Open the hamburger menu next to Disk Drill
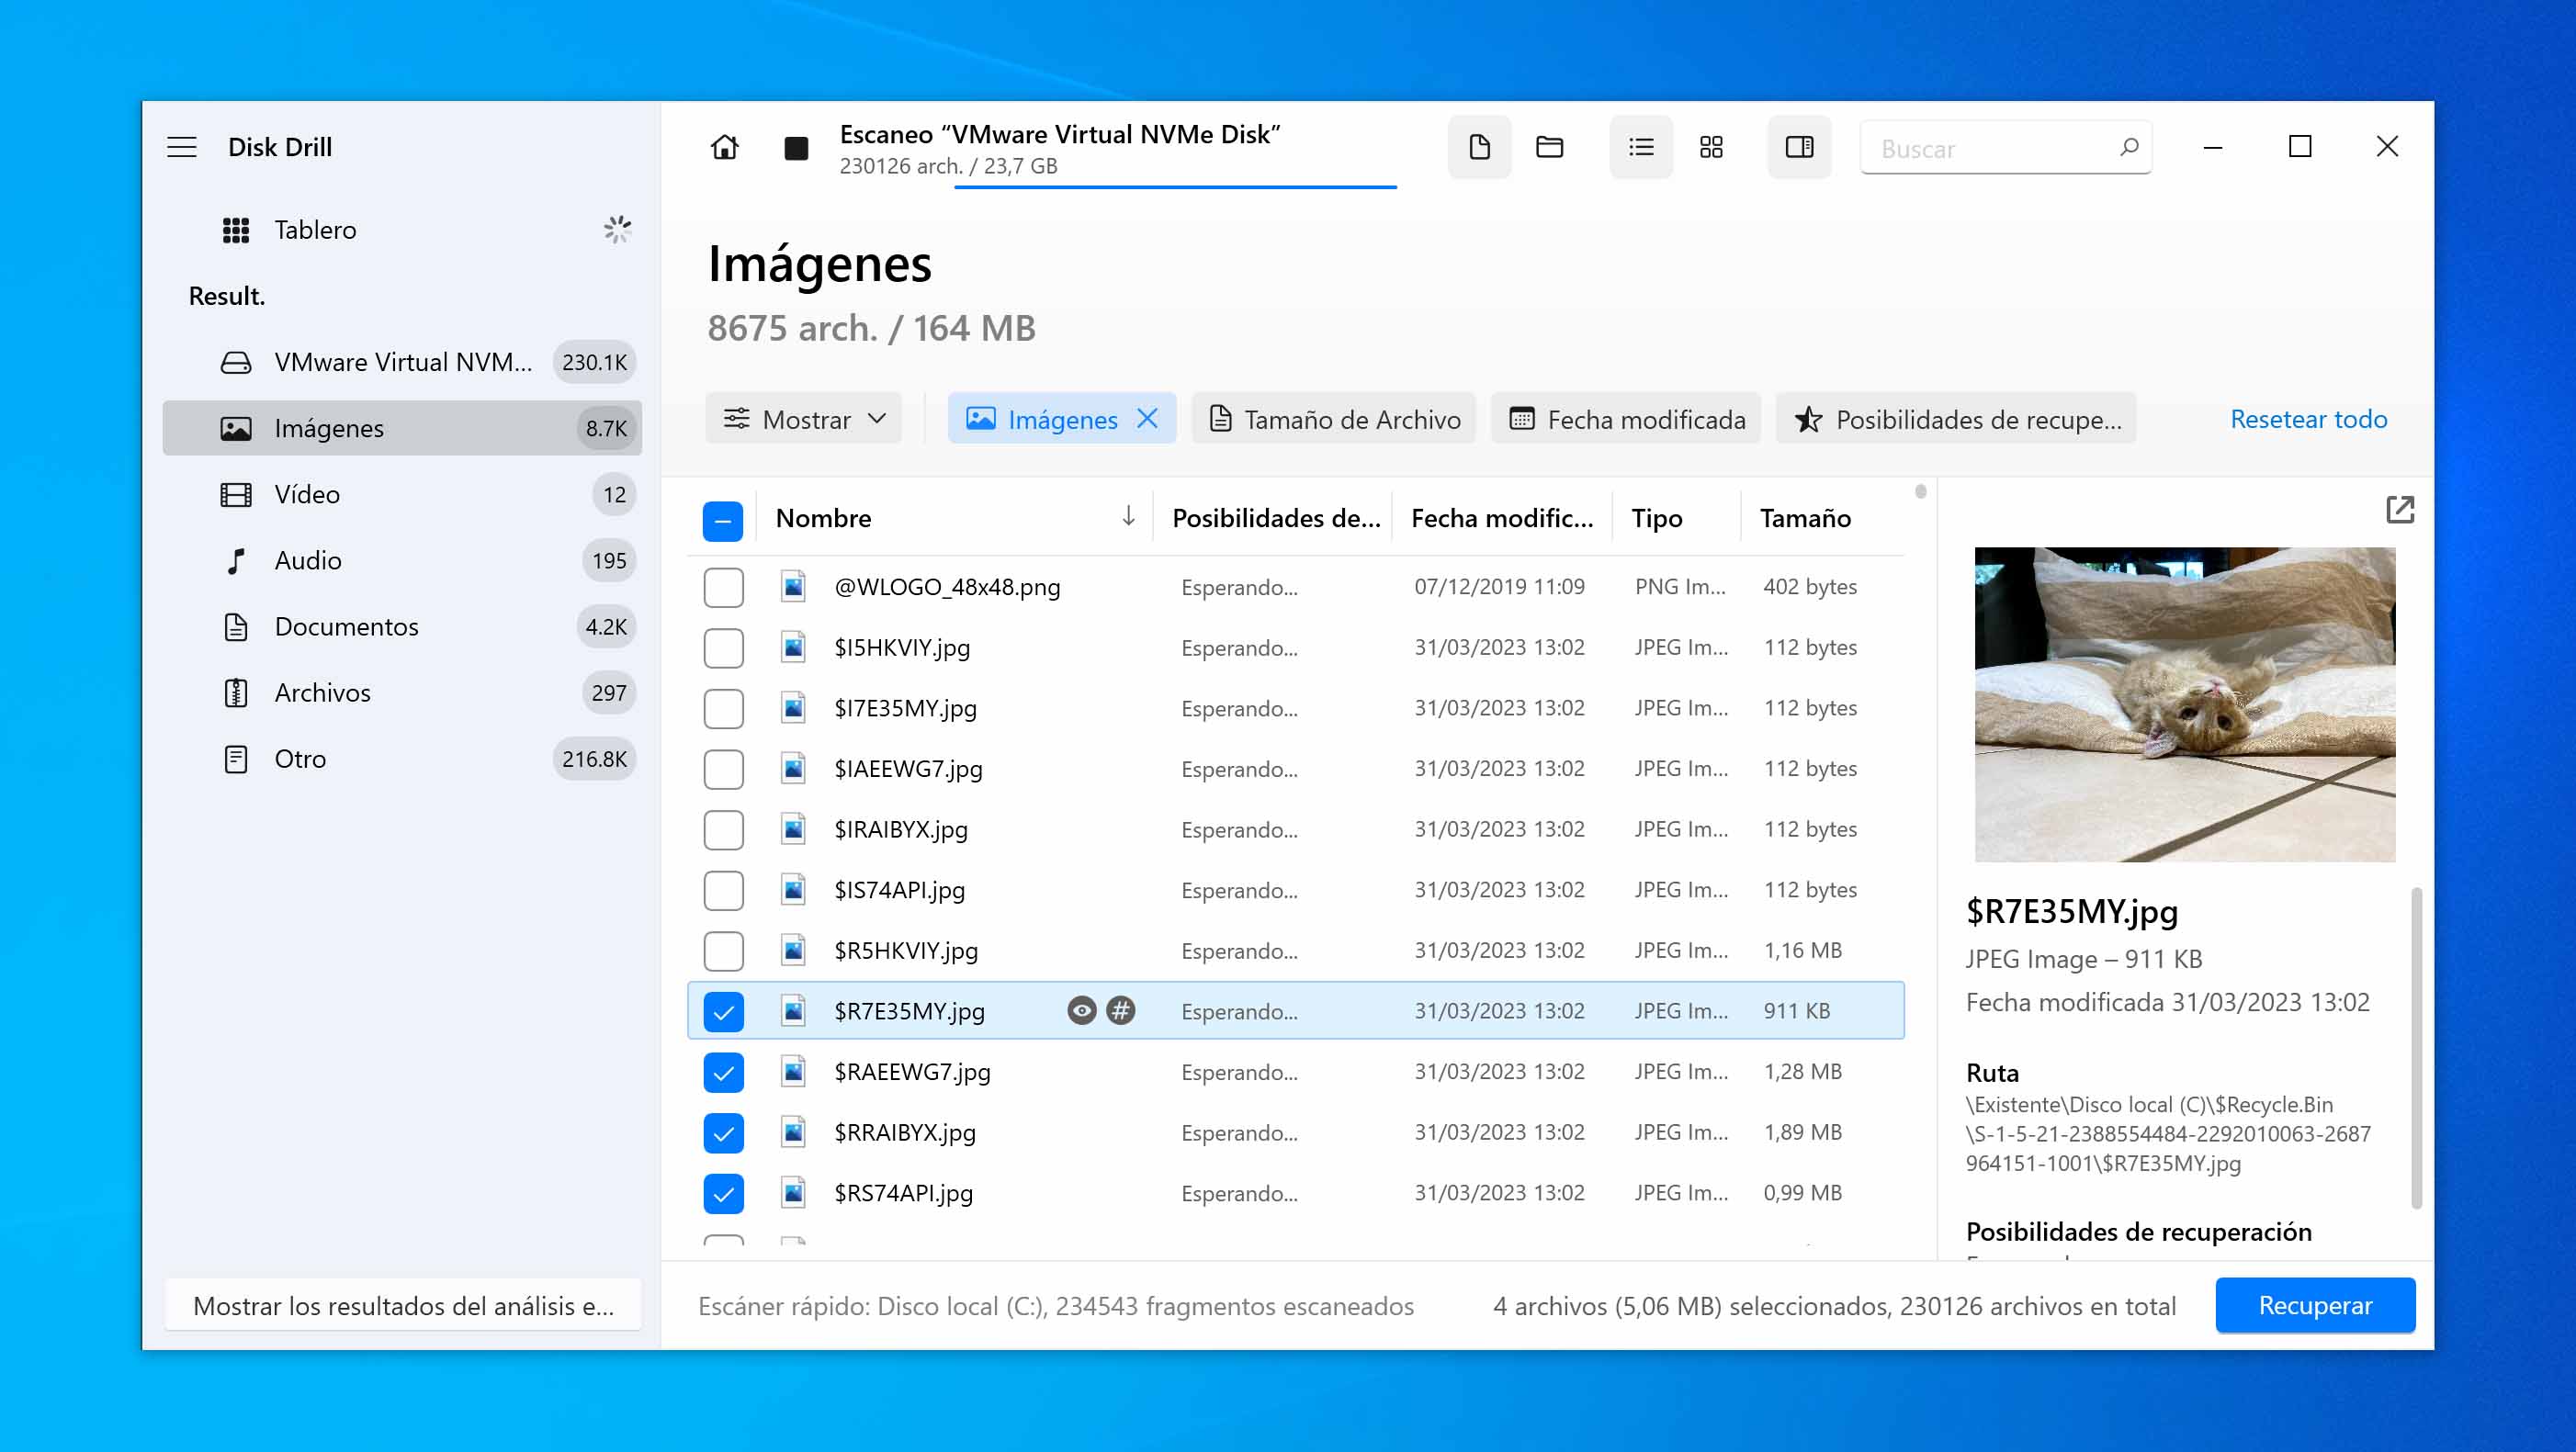Viewport: 2576px width, 1452px height. [181, 147]
